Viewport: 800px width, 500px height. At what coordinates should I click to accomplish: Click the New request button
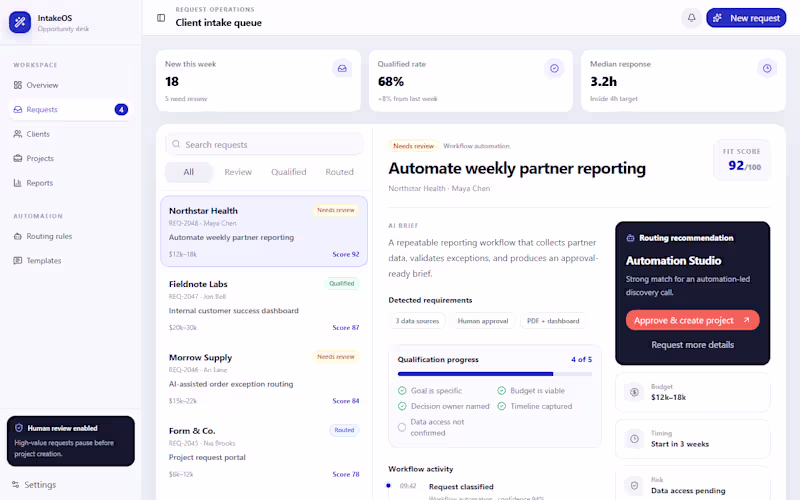point(746,18)
